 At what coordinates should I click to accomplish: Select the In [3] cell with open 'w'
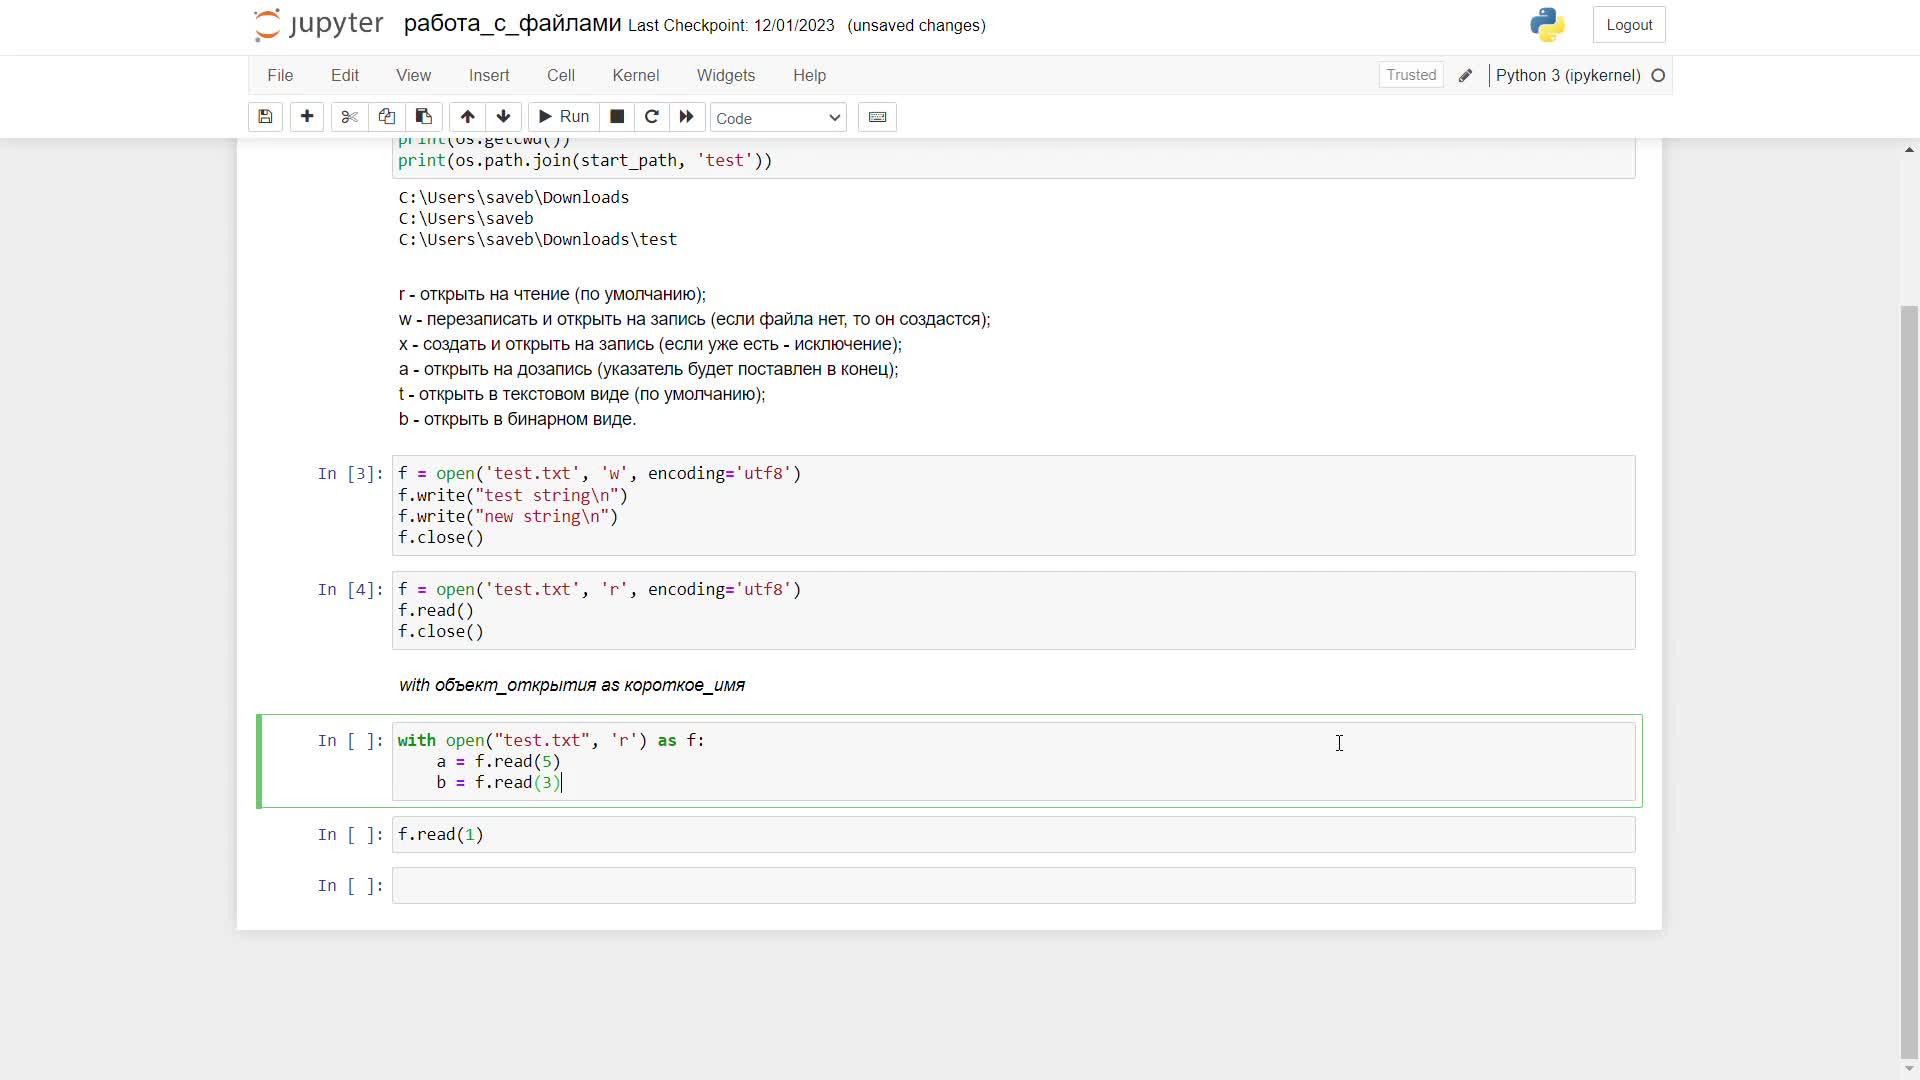click(1013, 505)
